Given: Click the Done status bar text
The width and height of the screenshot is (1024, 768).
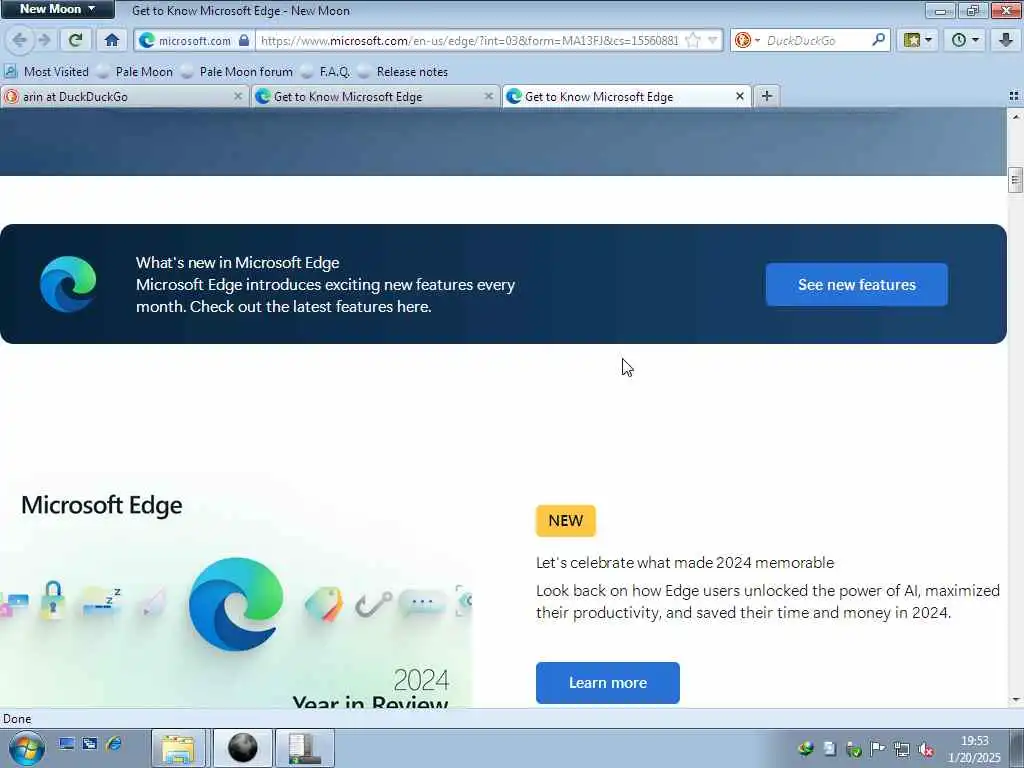Looking at the screenshot, I should pyautogui.click(x=17, y=719).
